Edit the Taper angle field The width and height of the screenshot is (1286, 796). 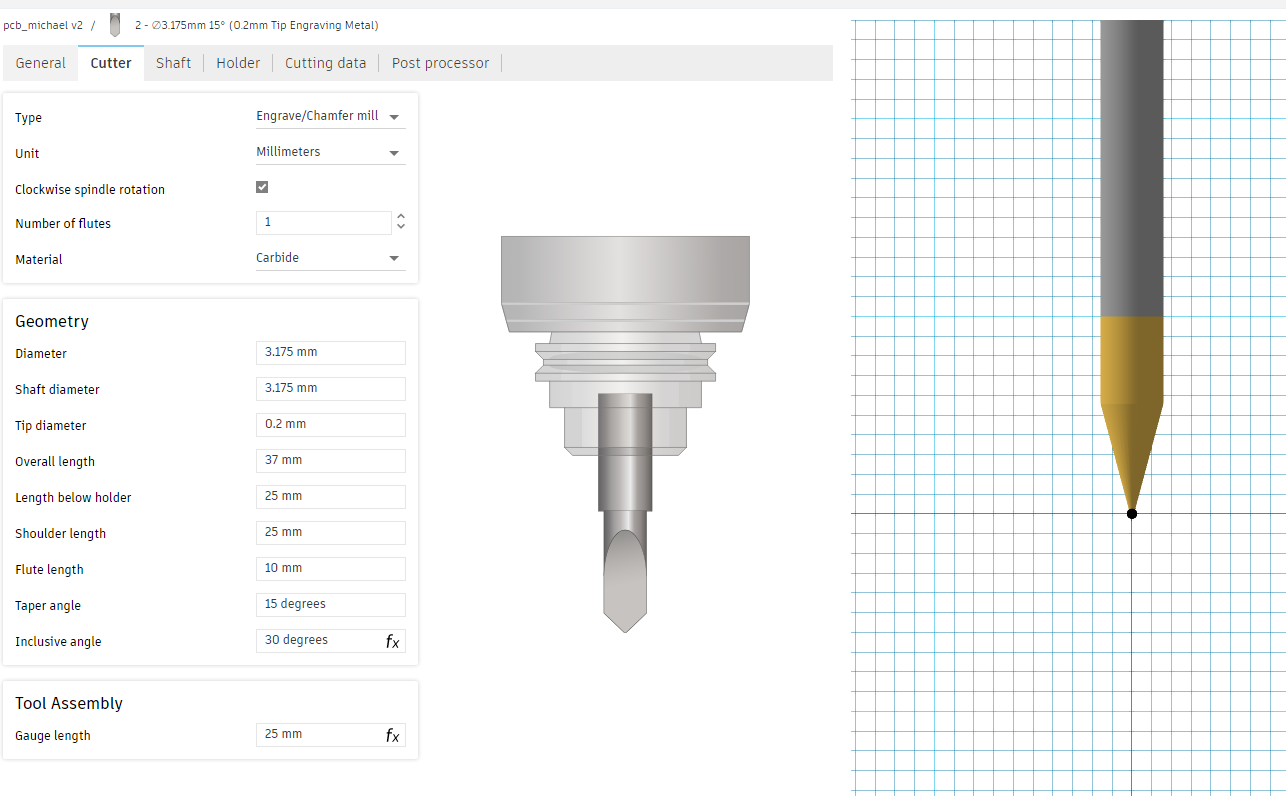pos(331,605)
